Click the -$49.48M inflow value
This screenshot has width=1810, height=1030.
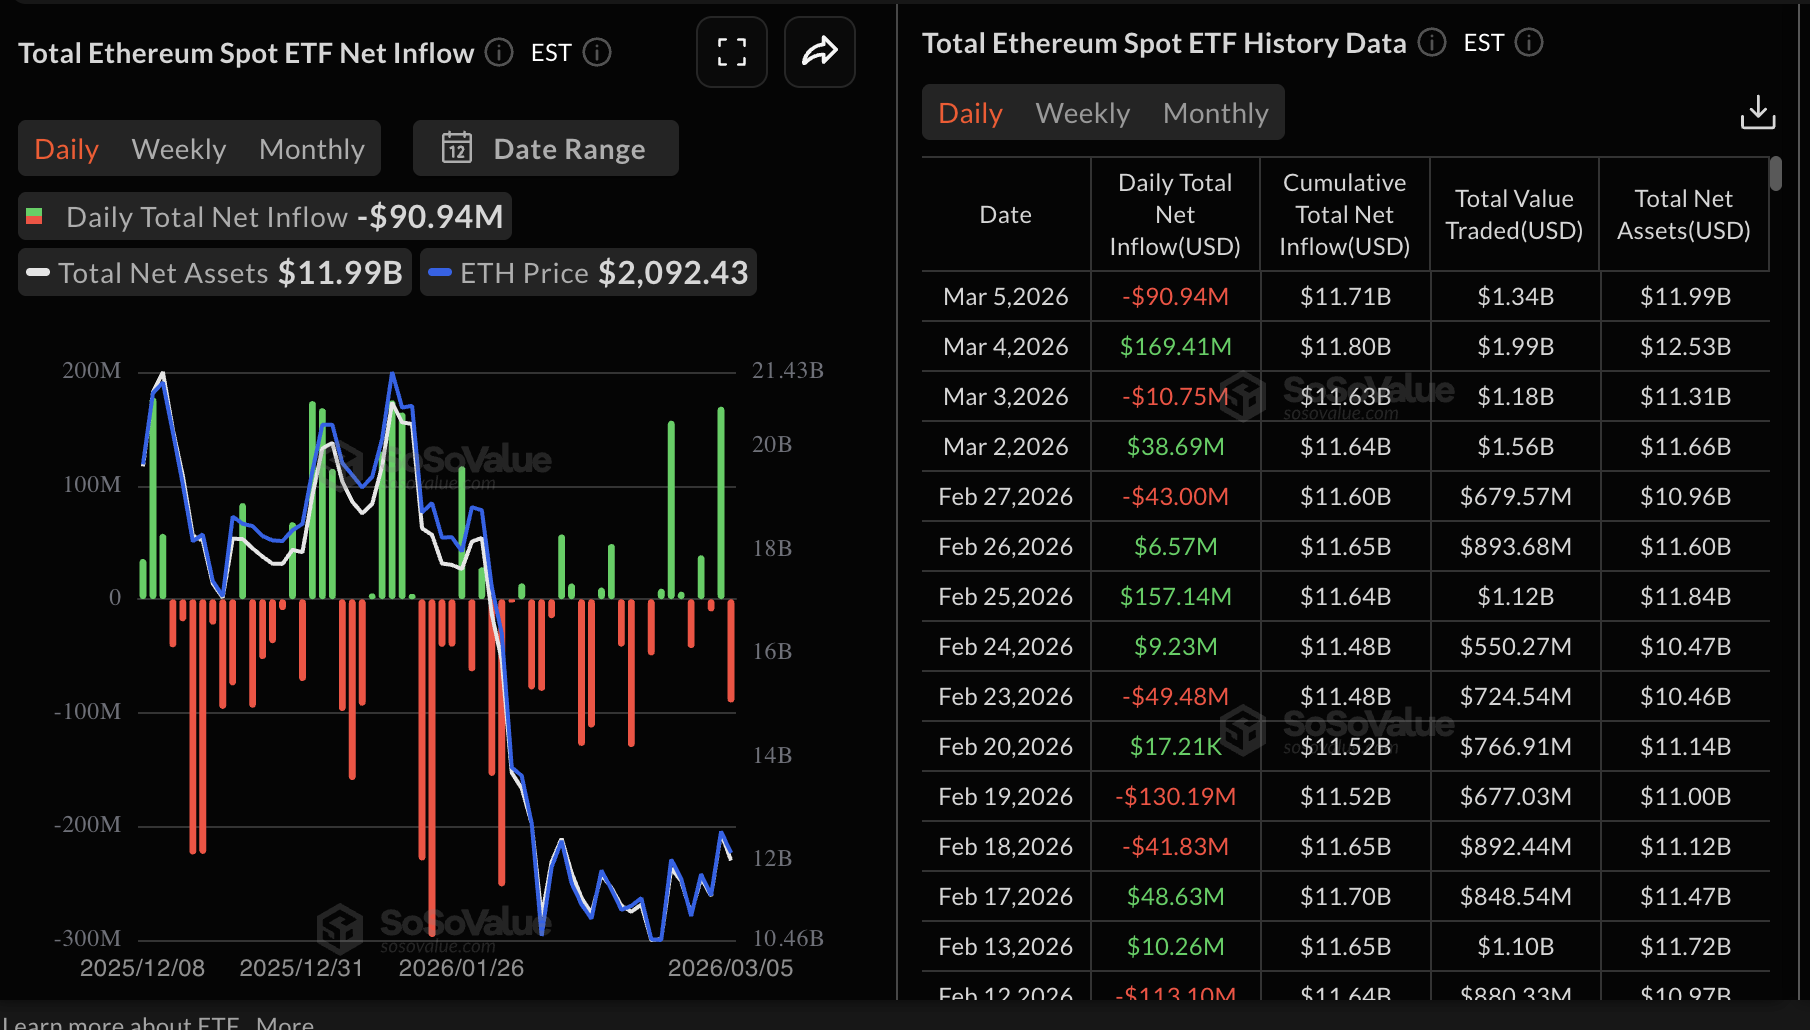coord(1175,697)
